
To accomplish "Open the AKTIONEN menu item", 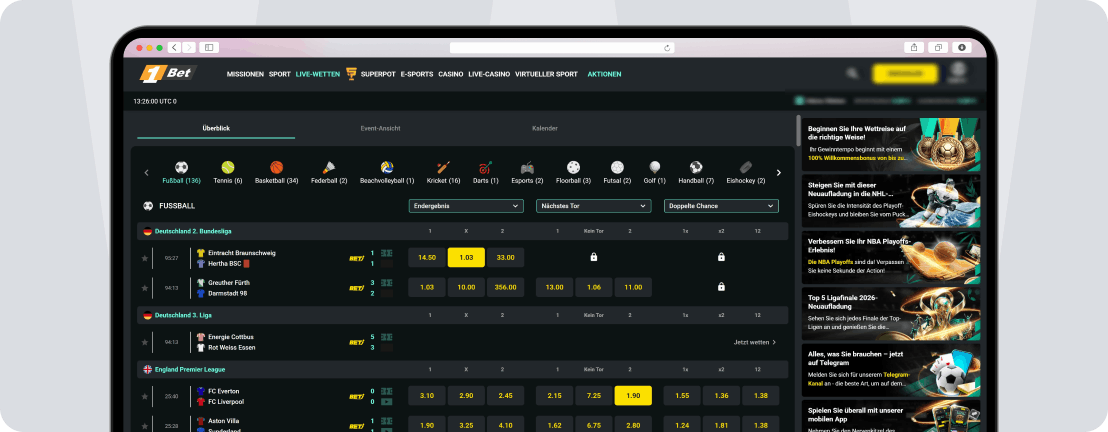I will point(604,74).
